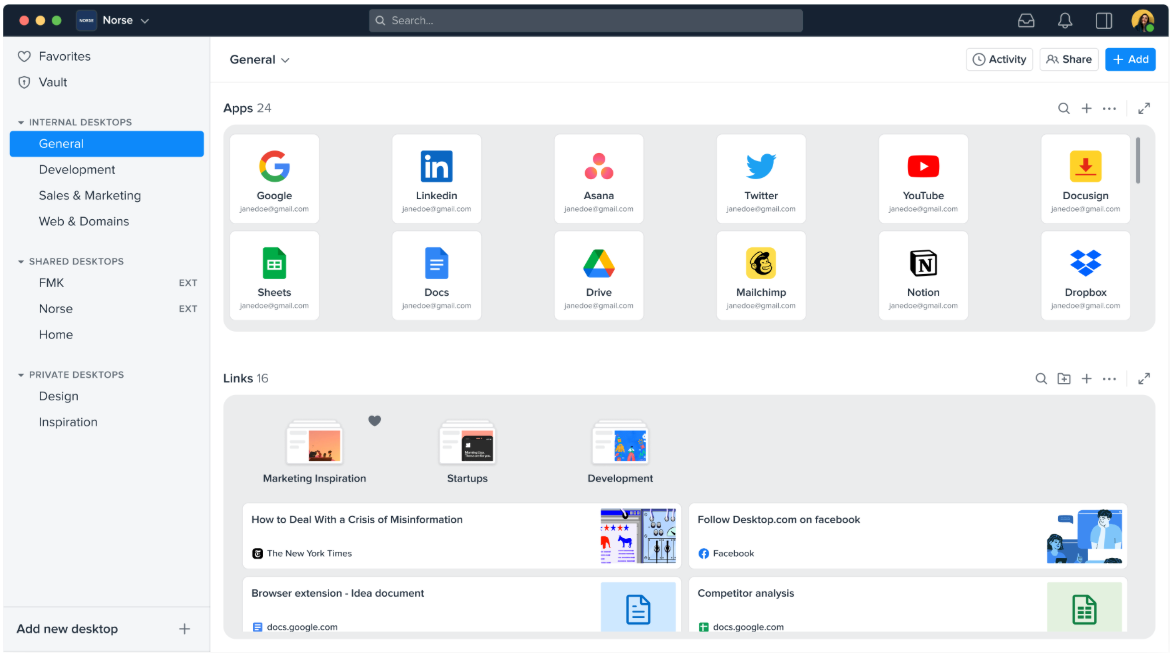1171x660 pixels.
Task: Open the Asana app
Action: point(599,178)
